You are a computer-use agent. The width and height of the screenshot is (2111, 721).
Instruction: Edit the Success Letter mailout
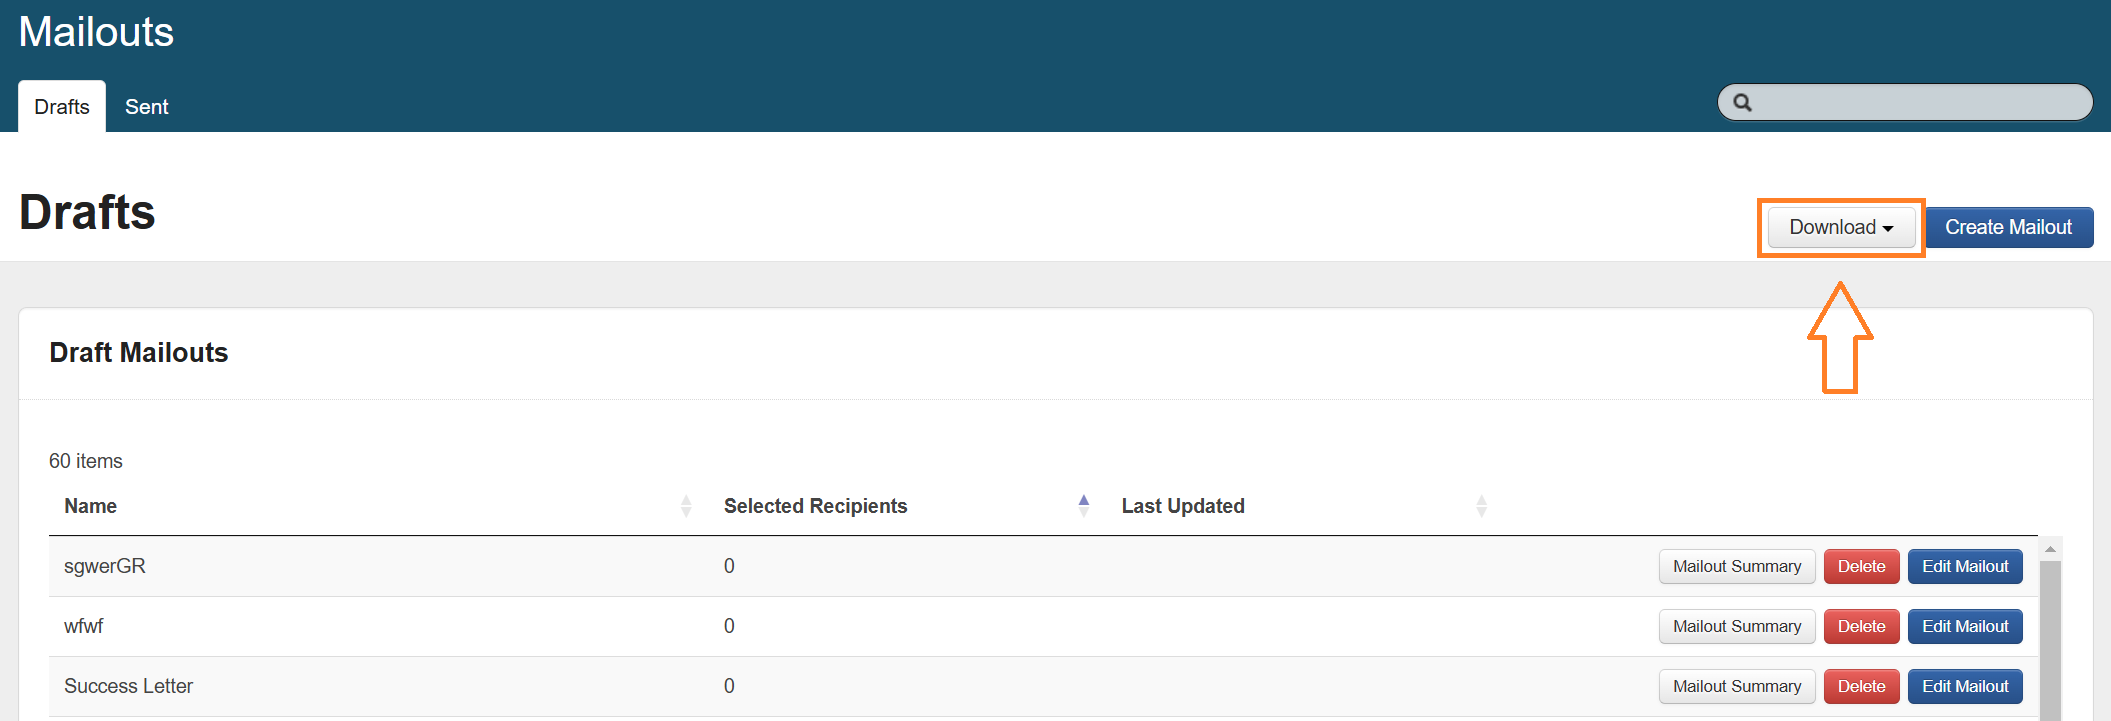coord(1964,687)
